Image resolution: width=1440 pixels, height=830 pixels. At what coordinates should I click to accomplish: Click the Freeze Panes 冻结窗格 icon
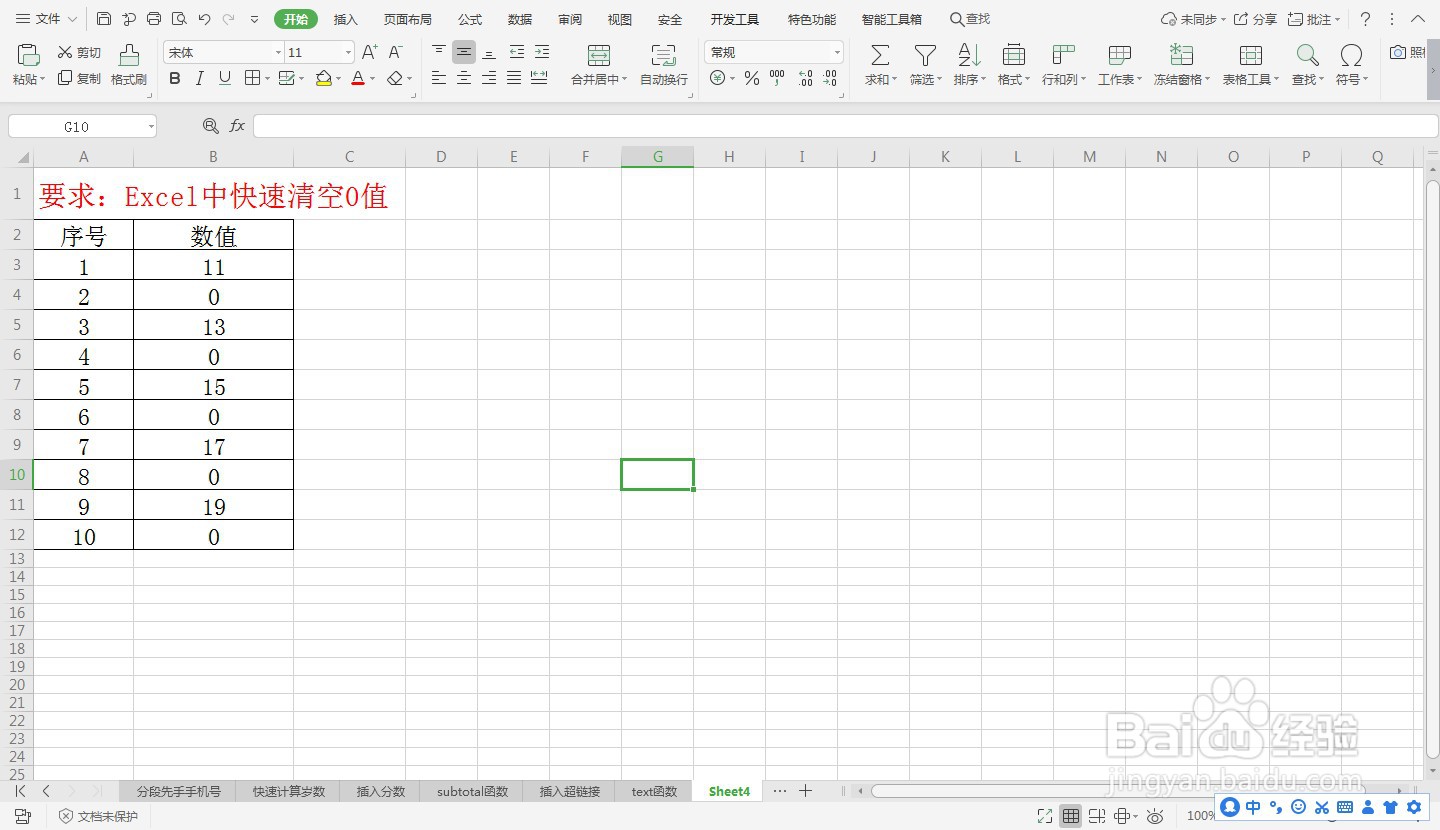1181,55
